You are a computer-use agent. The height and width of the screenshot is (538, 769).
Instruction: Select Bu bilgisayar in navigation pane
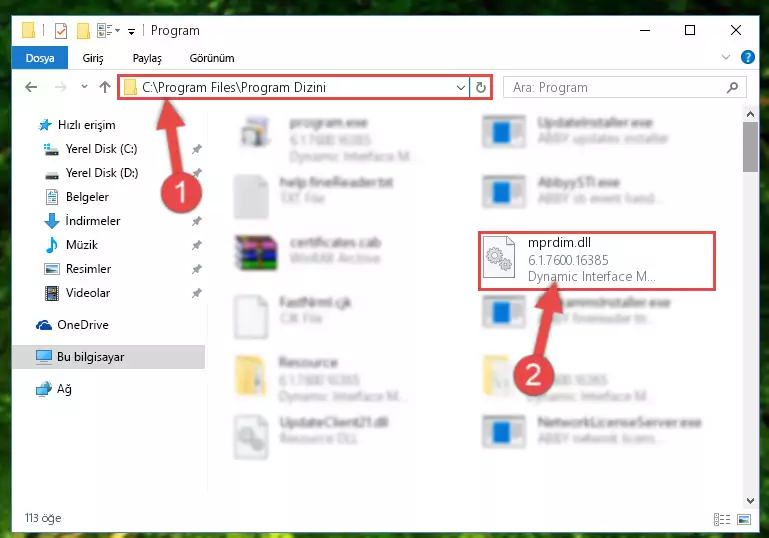coord(108,357)
